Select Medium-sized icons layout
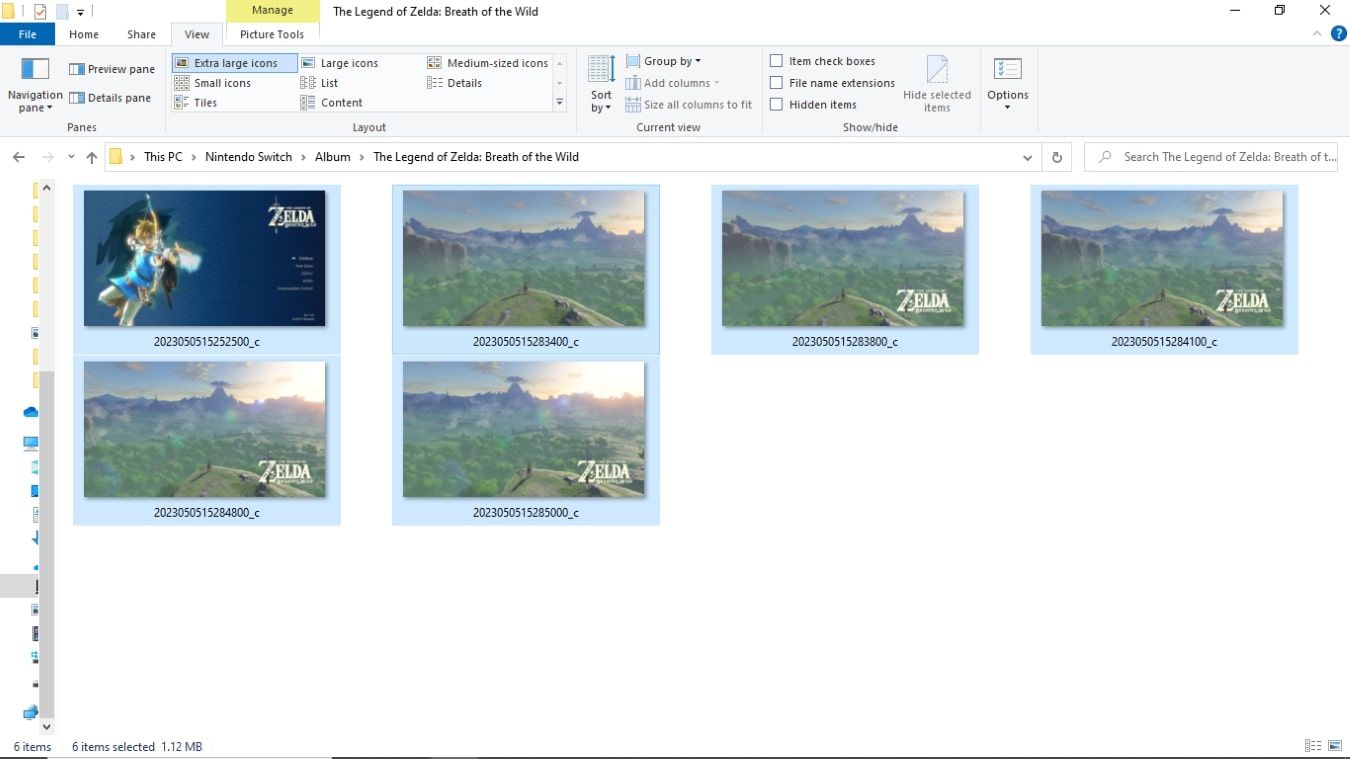 coord(488,63)
